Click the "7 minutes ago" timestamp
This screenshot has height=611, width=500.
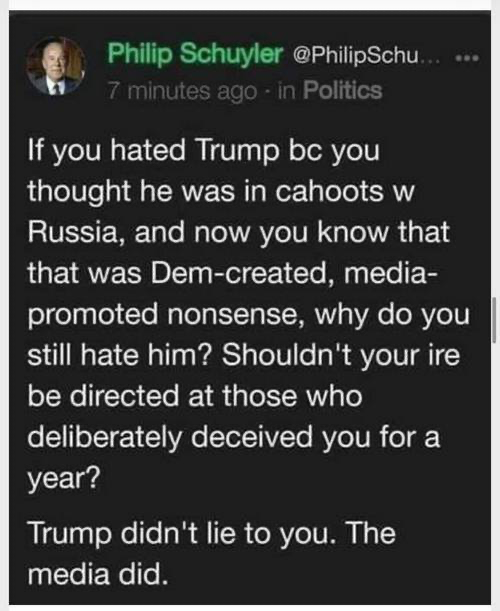pyautogui.click(x=182, y=92)
